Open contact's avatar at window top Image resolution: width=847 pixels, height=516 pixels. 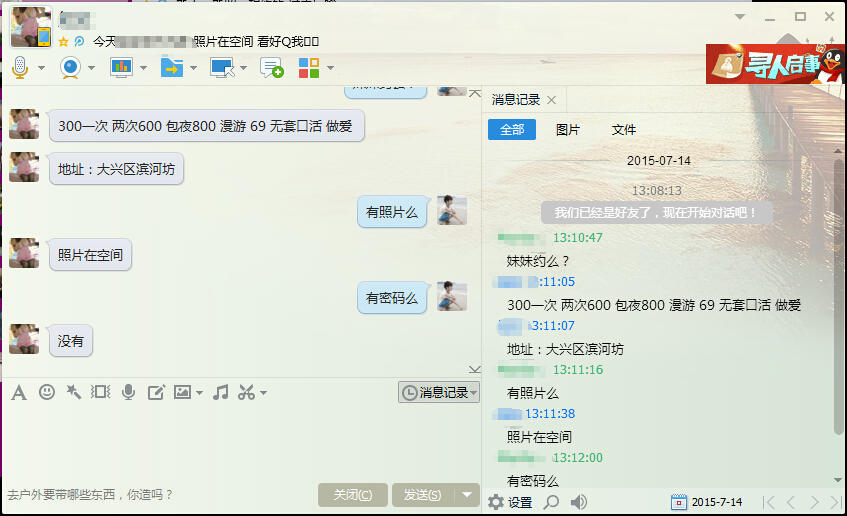coord(31,27)
